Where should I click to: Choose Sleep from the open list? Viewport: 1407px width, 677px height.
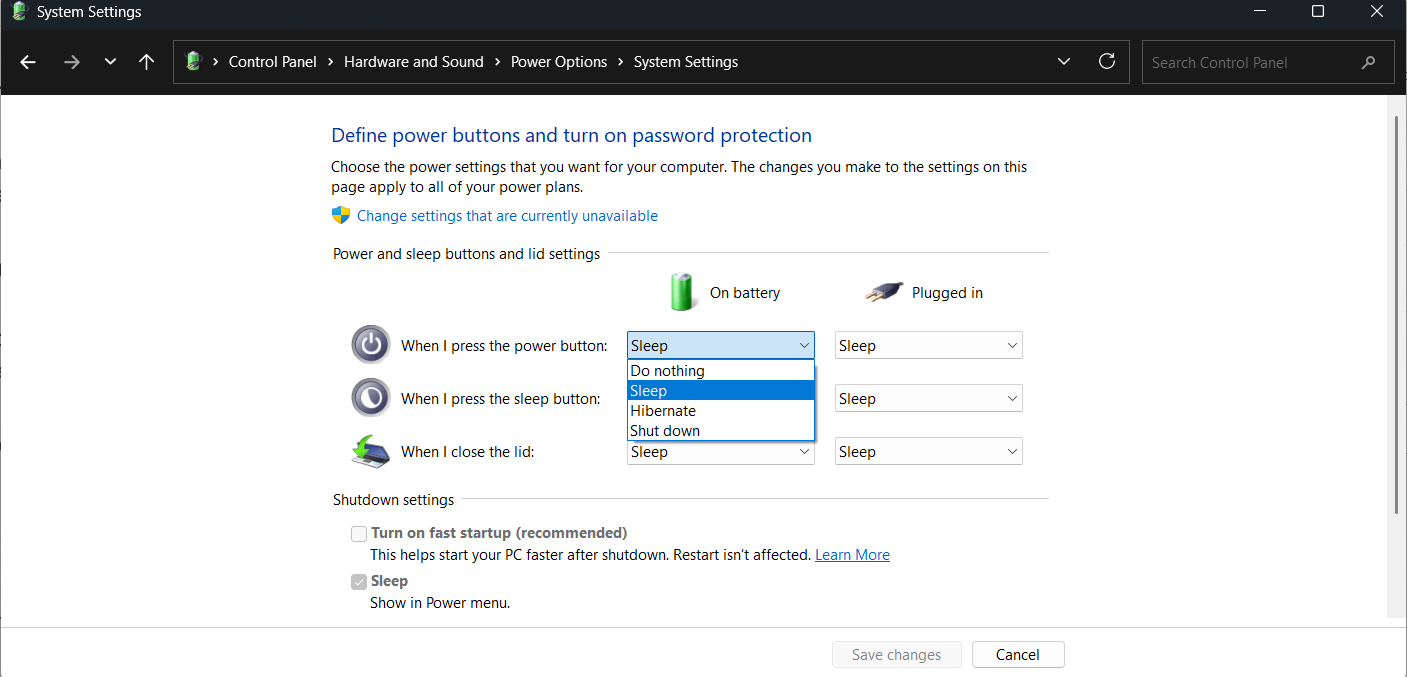click(x=721, y=391)
